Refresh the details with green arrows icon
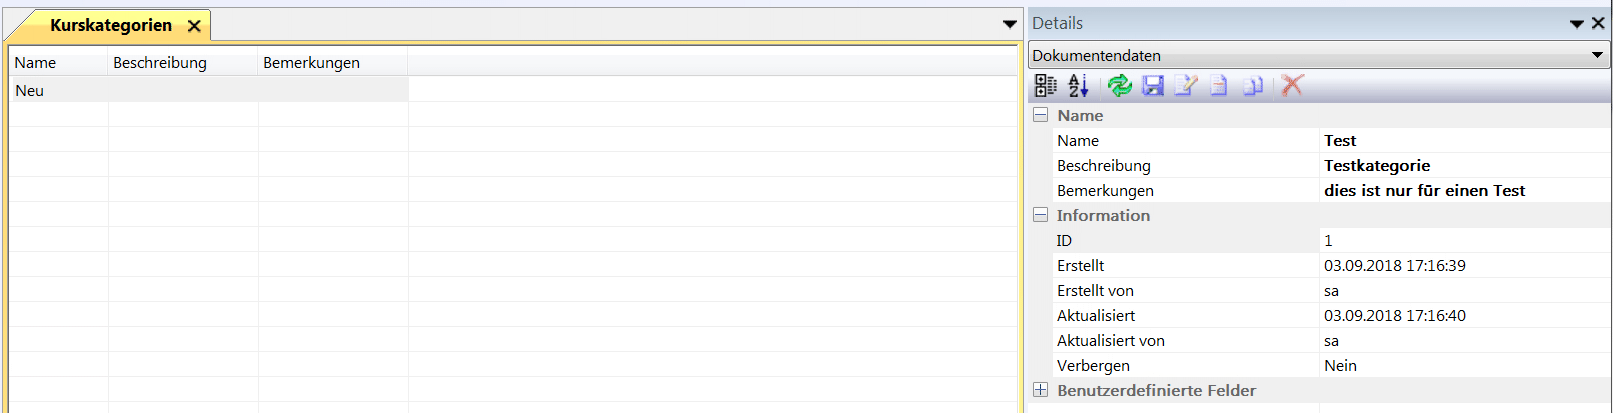The image size is (1613, 413). pos(1120,86)
